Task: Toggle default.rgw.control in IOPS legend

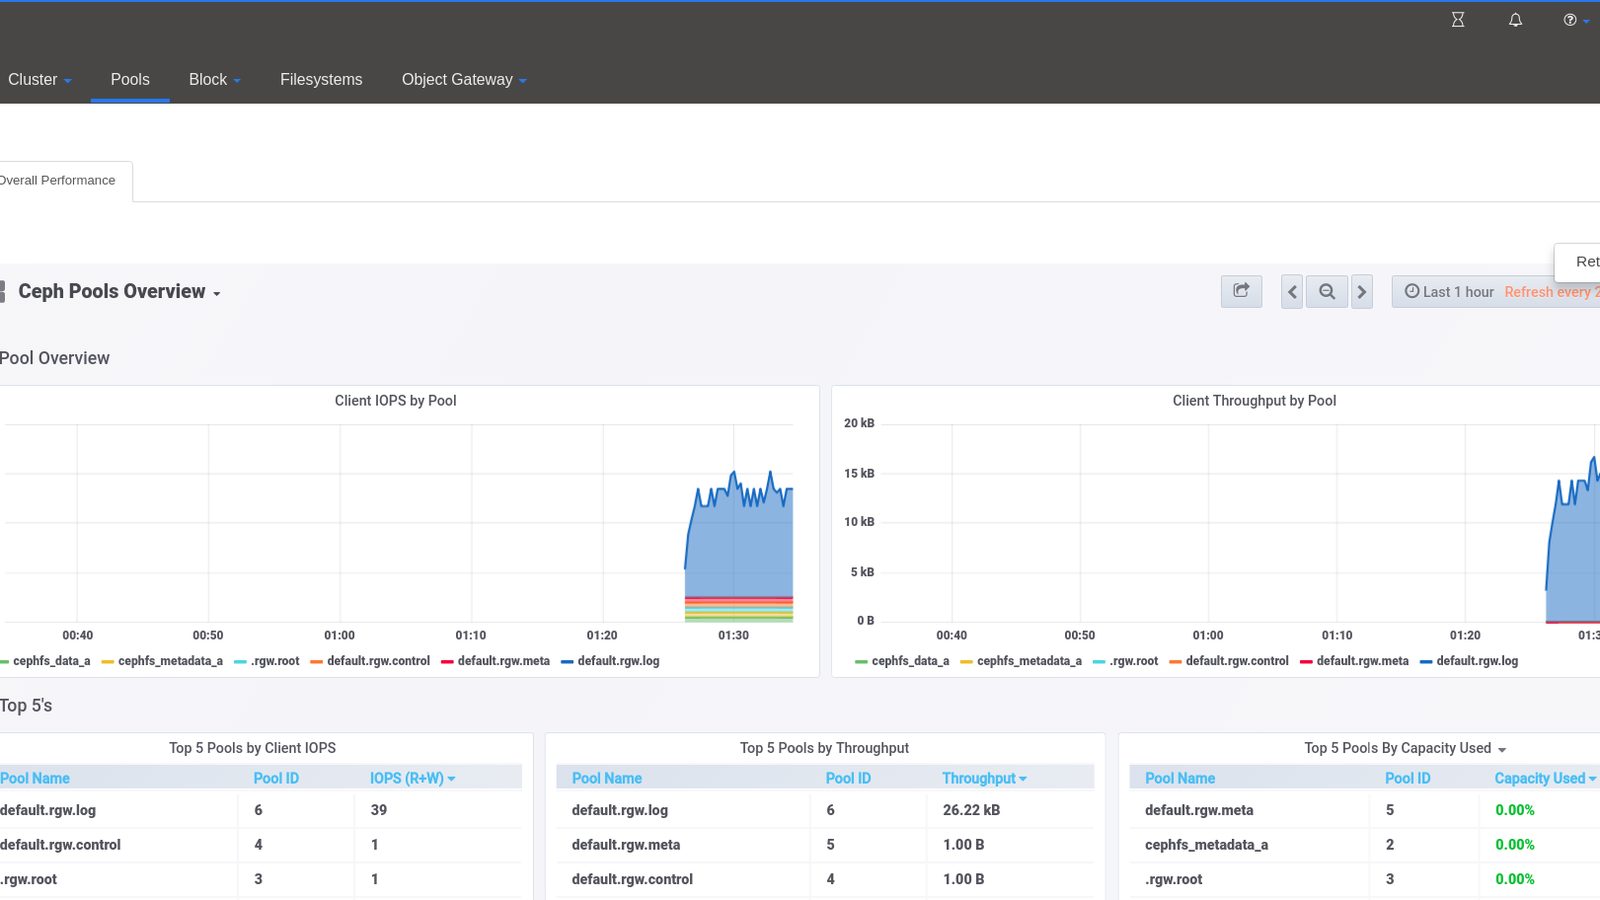Action: 378,661
